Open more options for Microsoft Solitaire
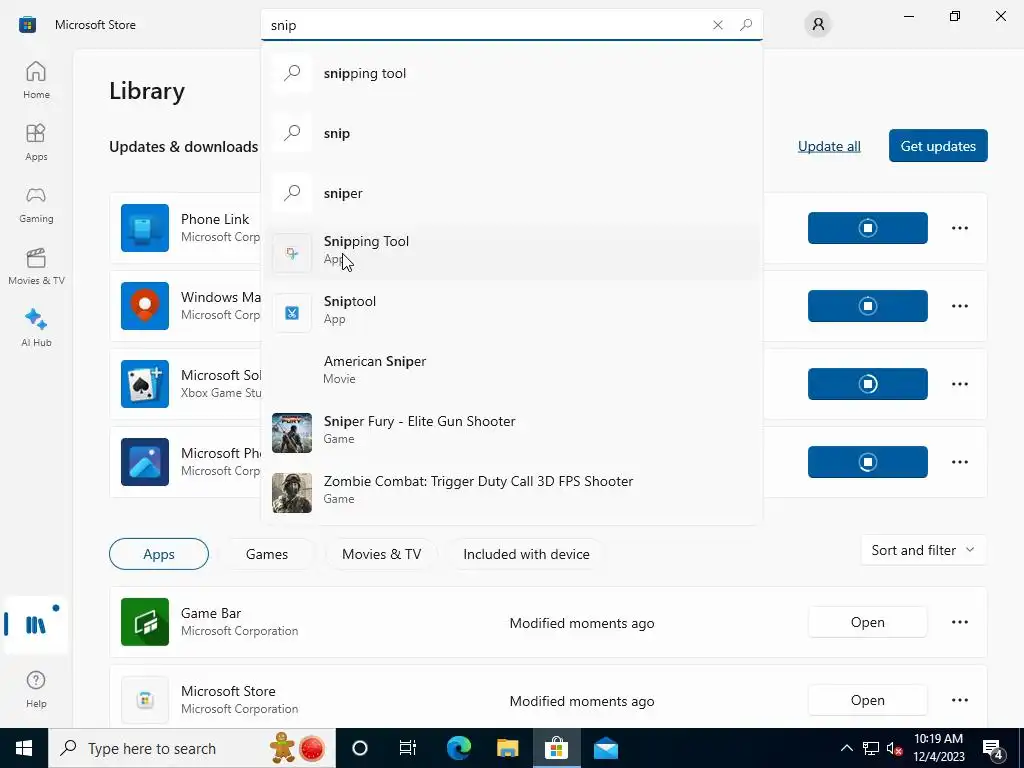 click(959, 384)
